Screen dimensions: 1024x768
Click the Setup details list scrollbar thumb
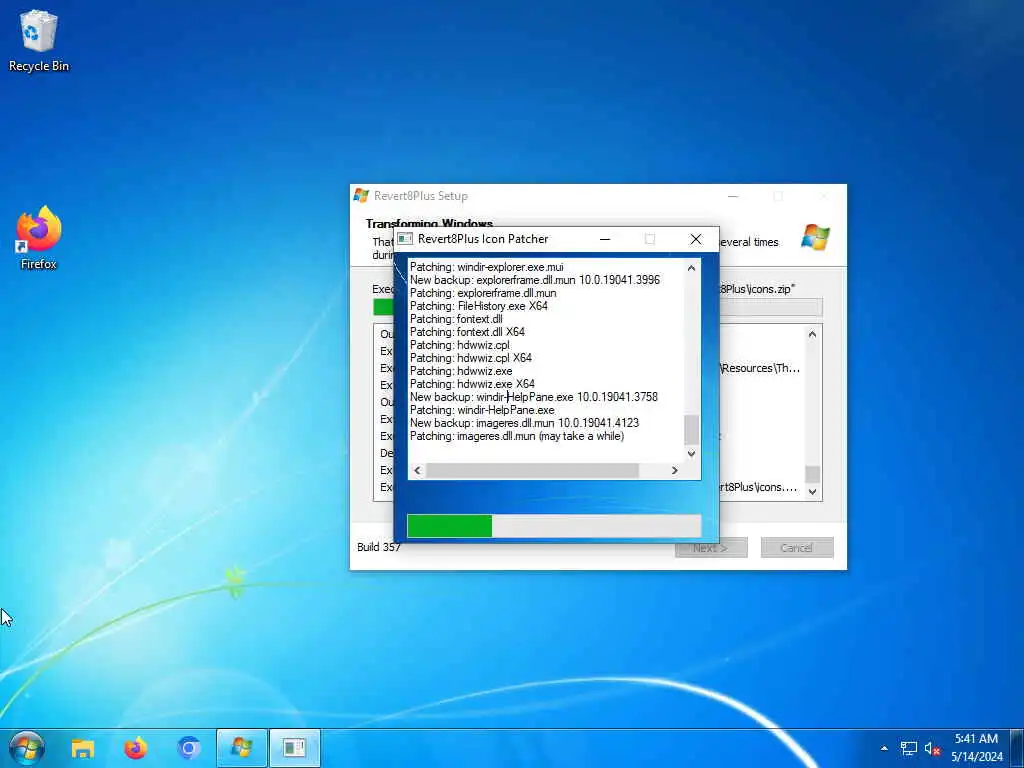coord(812,473)
